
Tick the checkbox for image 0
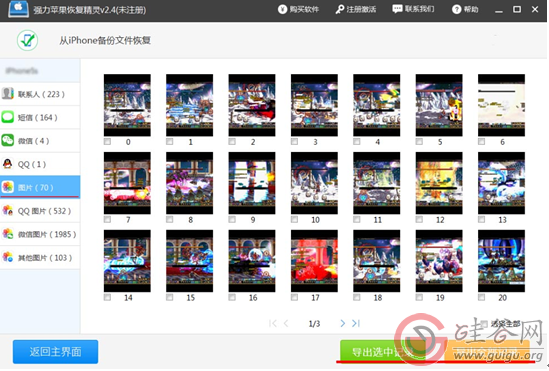(107, 141)
